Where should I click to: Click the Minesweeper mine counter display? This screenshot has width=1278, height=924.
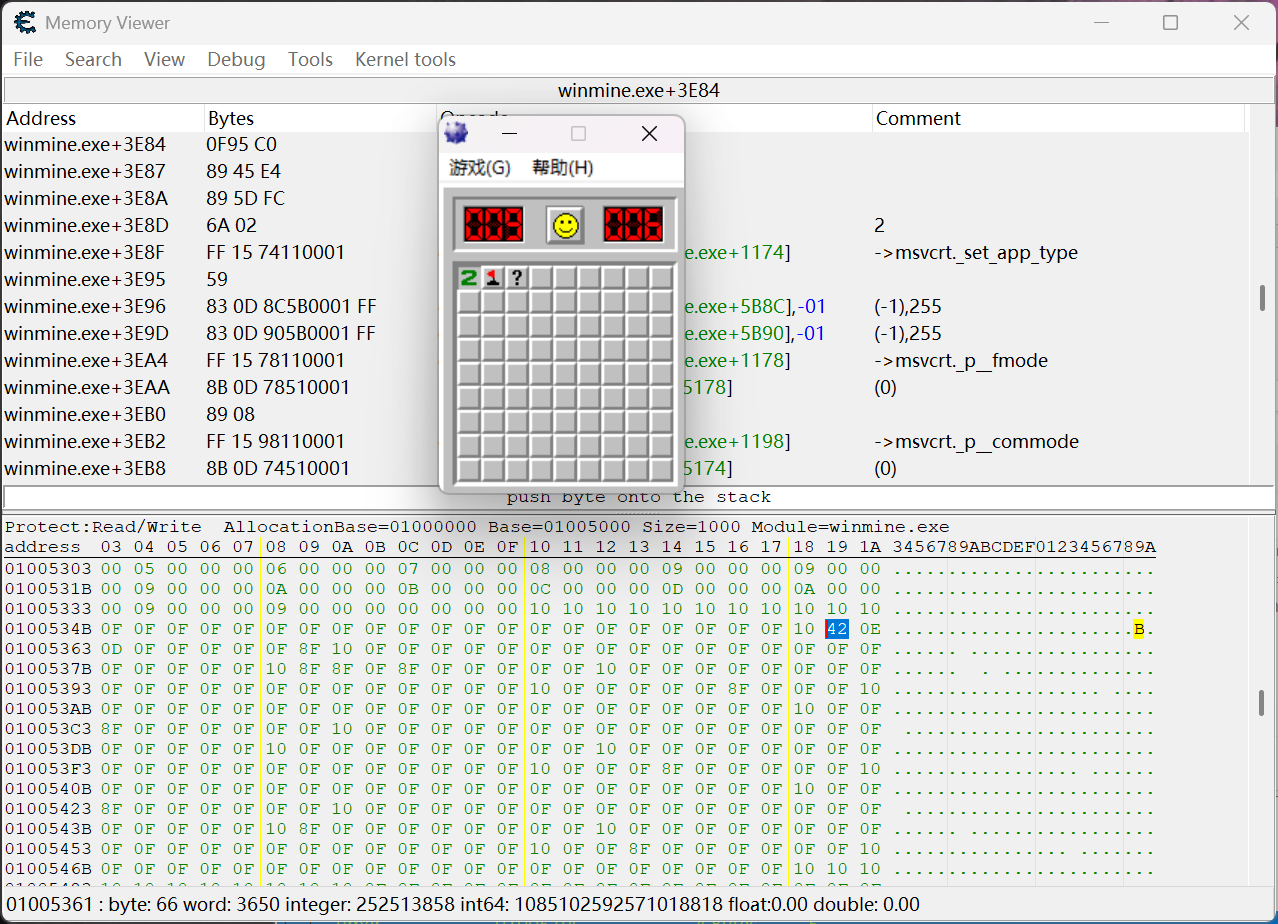point(493,224)
